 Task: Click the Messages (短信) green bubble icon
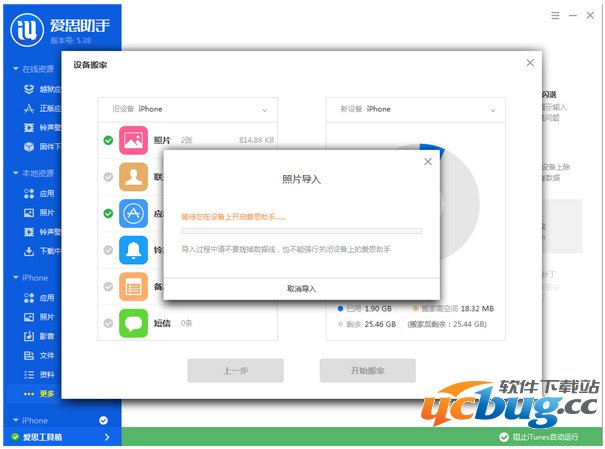(x=133, y=323)
